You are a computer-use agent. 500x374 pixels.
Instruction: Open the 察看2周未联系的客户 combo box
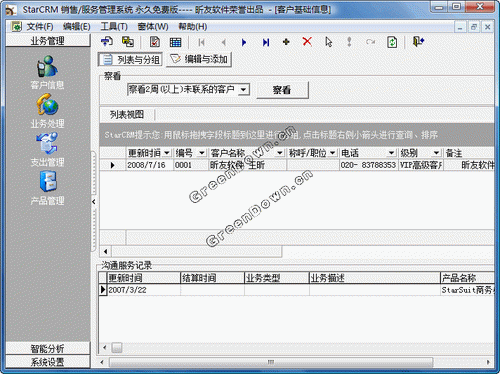click(x=188, y=89)
